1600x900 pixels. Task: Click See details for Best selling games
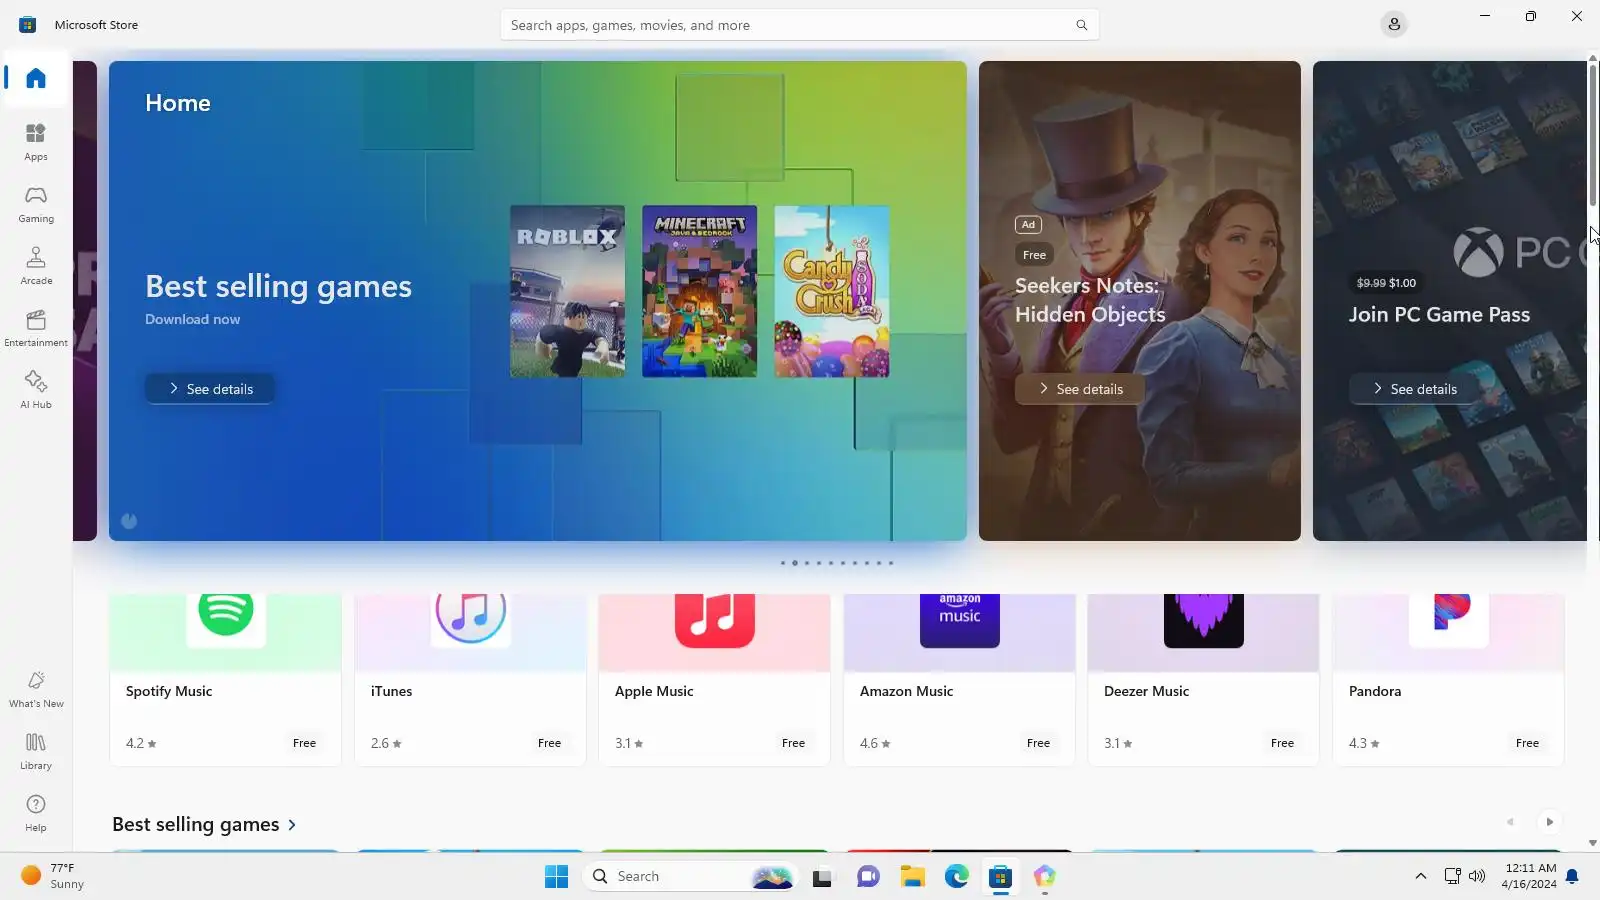(x=210, y=389)
